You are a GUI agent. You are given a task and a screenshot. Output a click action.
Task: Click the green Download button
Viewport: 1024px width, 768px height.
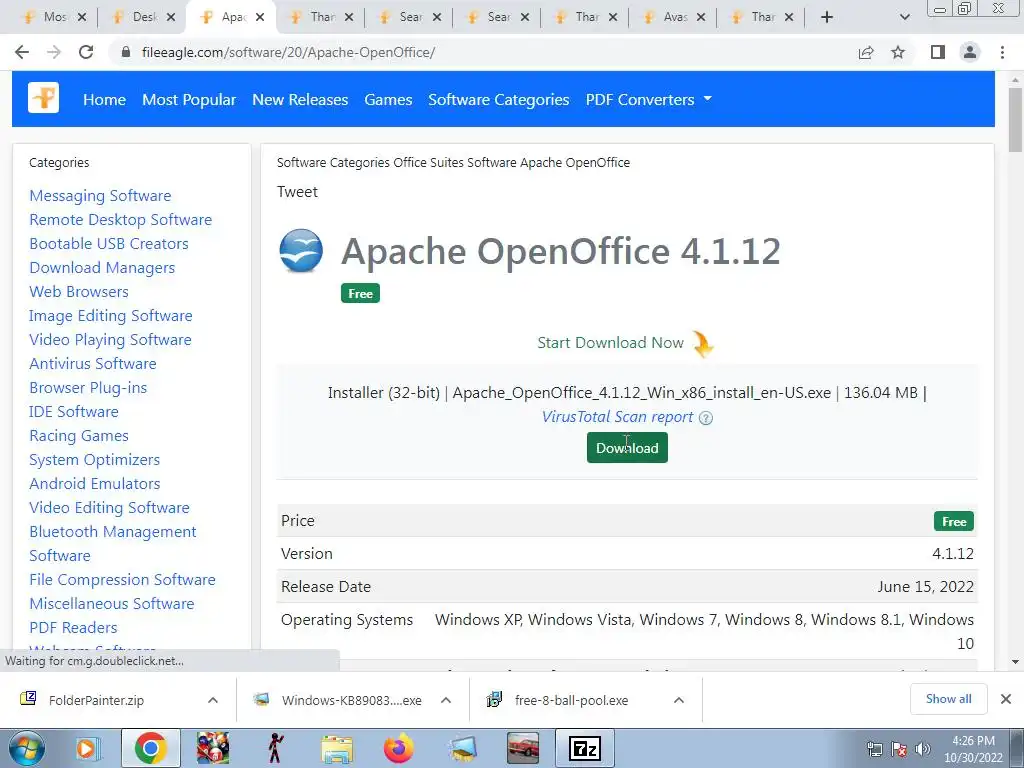pos(627,447)
